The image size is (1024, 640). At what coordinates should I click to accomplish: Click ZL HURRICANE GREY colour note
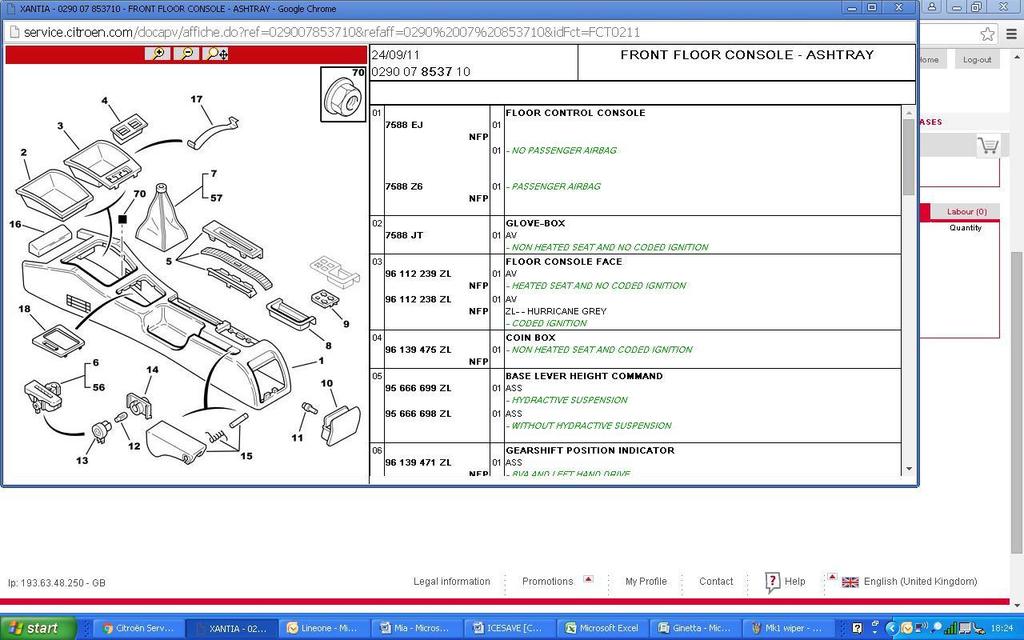[556, 311]
